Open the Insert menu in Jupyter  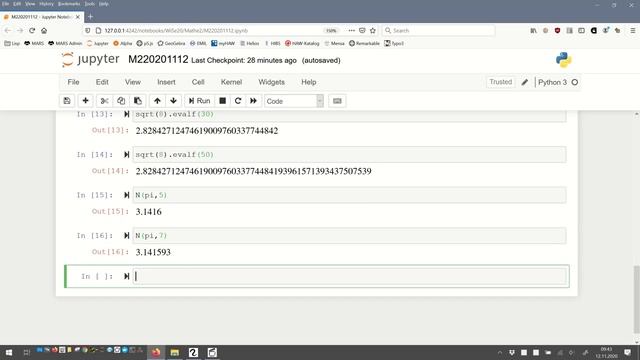166,82
